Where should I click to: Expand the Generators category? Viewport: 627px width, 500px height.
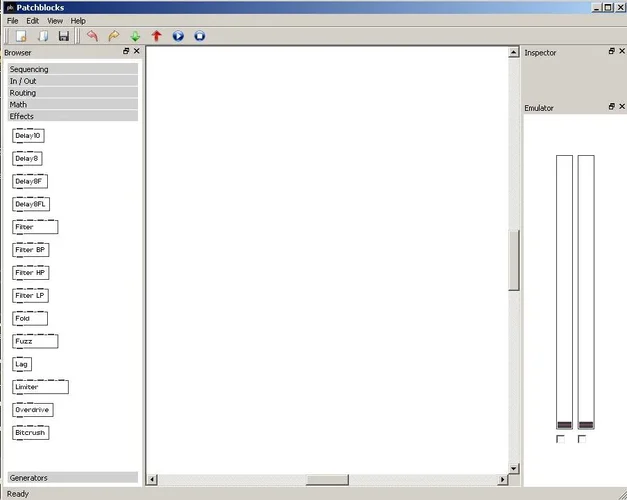[x=73, y=478]
